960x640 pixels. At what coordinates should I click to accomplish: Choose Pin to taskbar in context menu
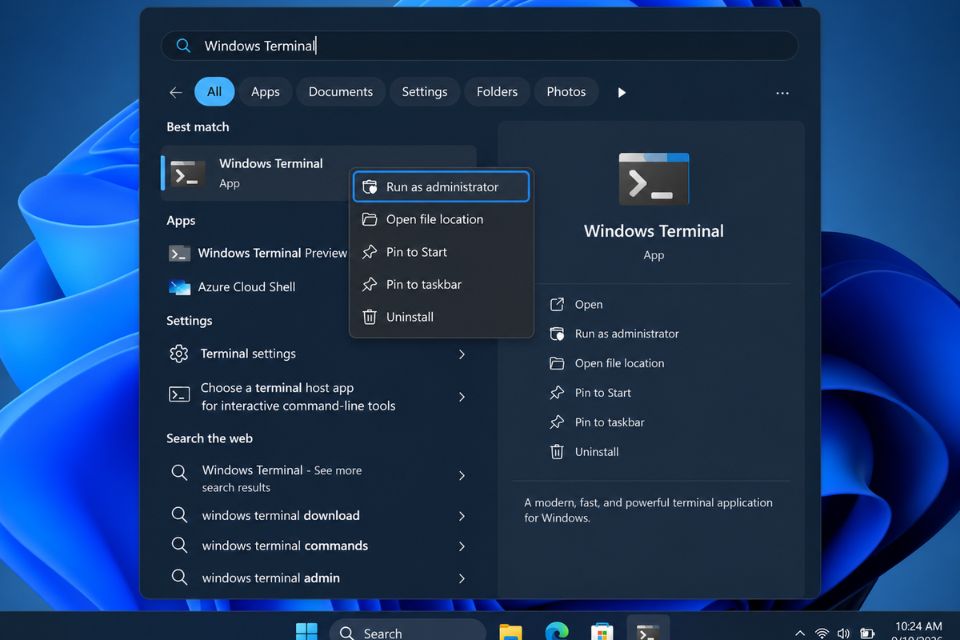tap(441, 284)
